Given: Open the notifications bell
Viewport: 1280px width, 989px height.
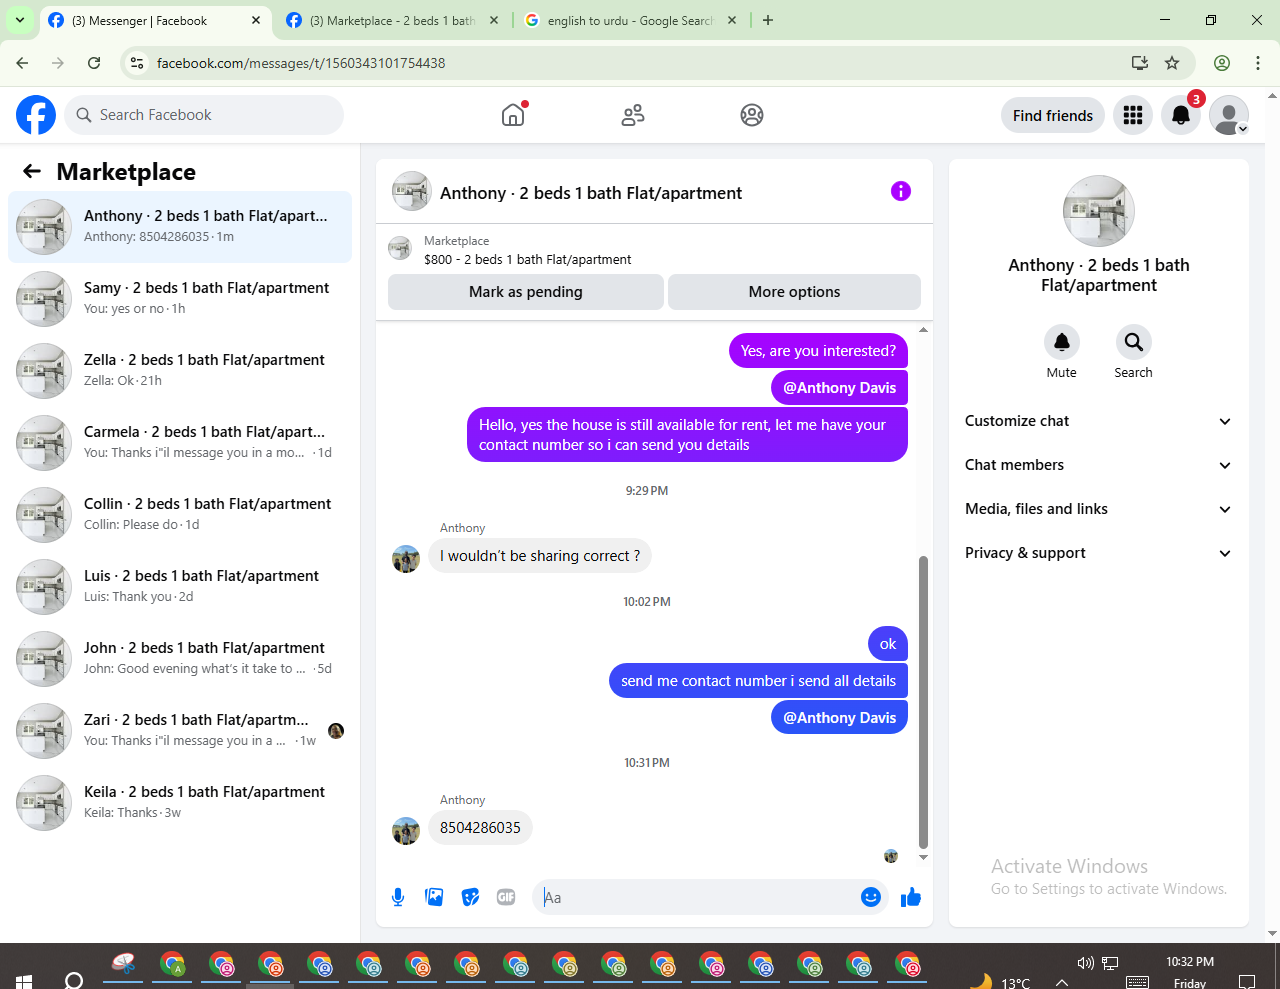Looking at the screenshot, I should point(1181,115).
